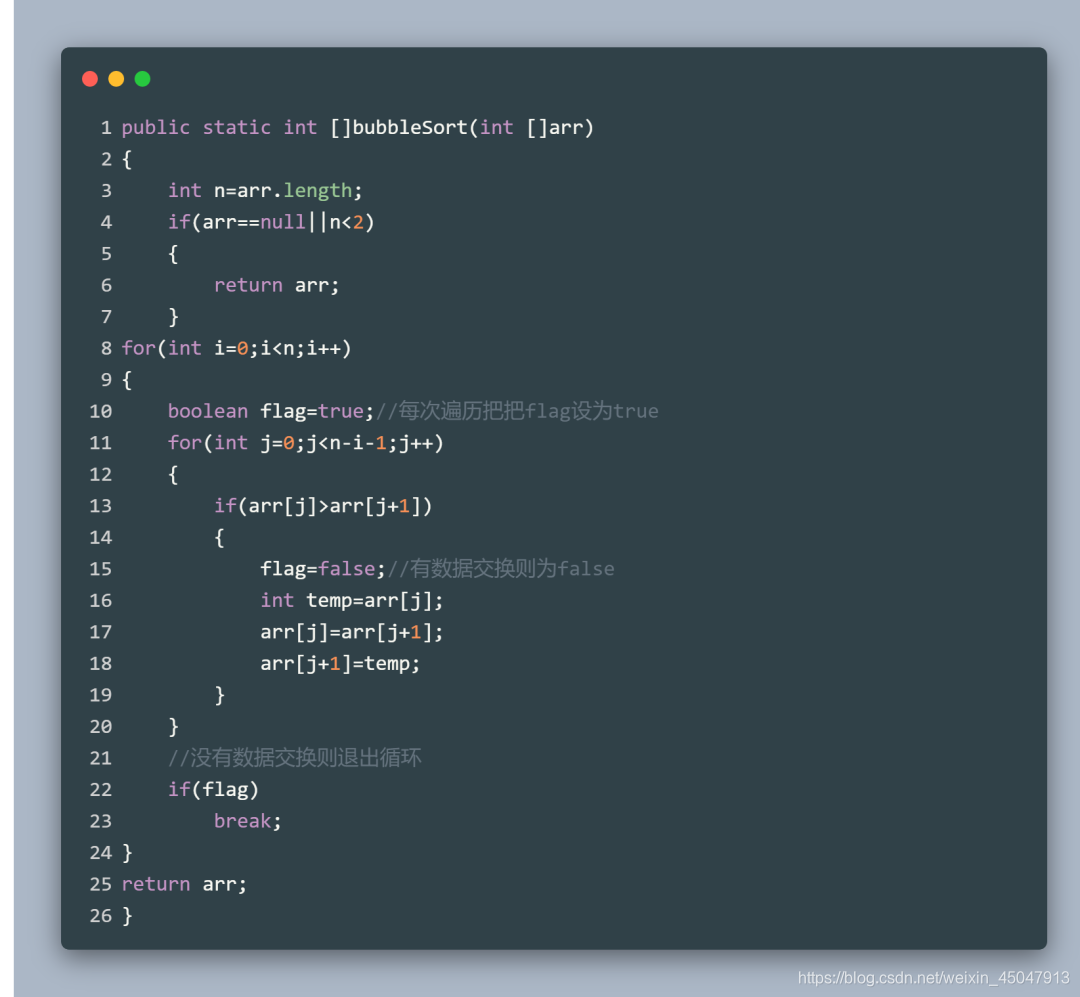
Task: Click line number 2
Action: (106, 160)
